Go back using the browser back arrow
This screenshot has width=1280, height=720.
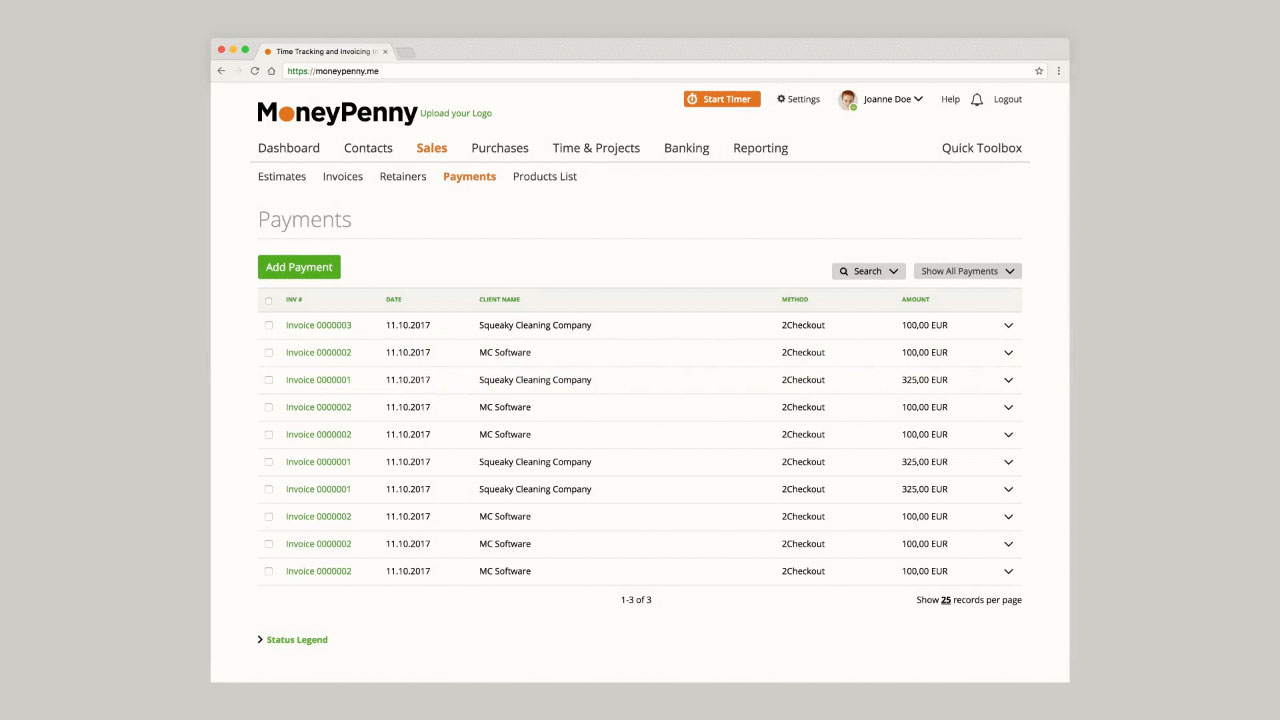221,71
